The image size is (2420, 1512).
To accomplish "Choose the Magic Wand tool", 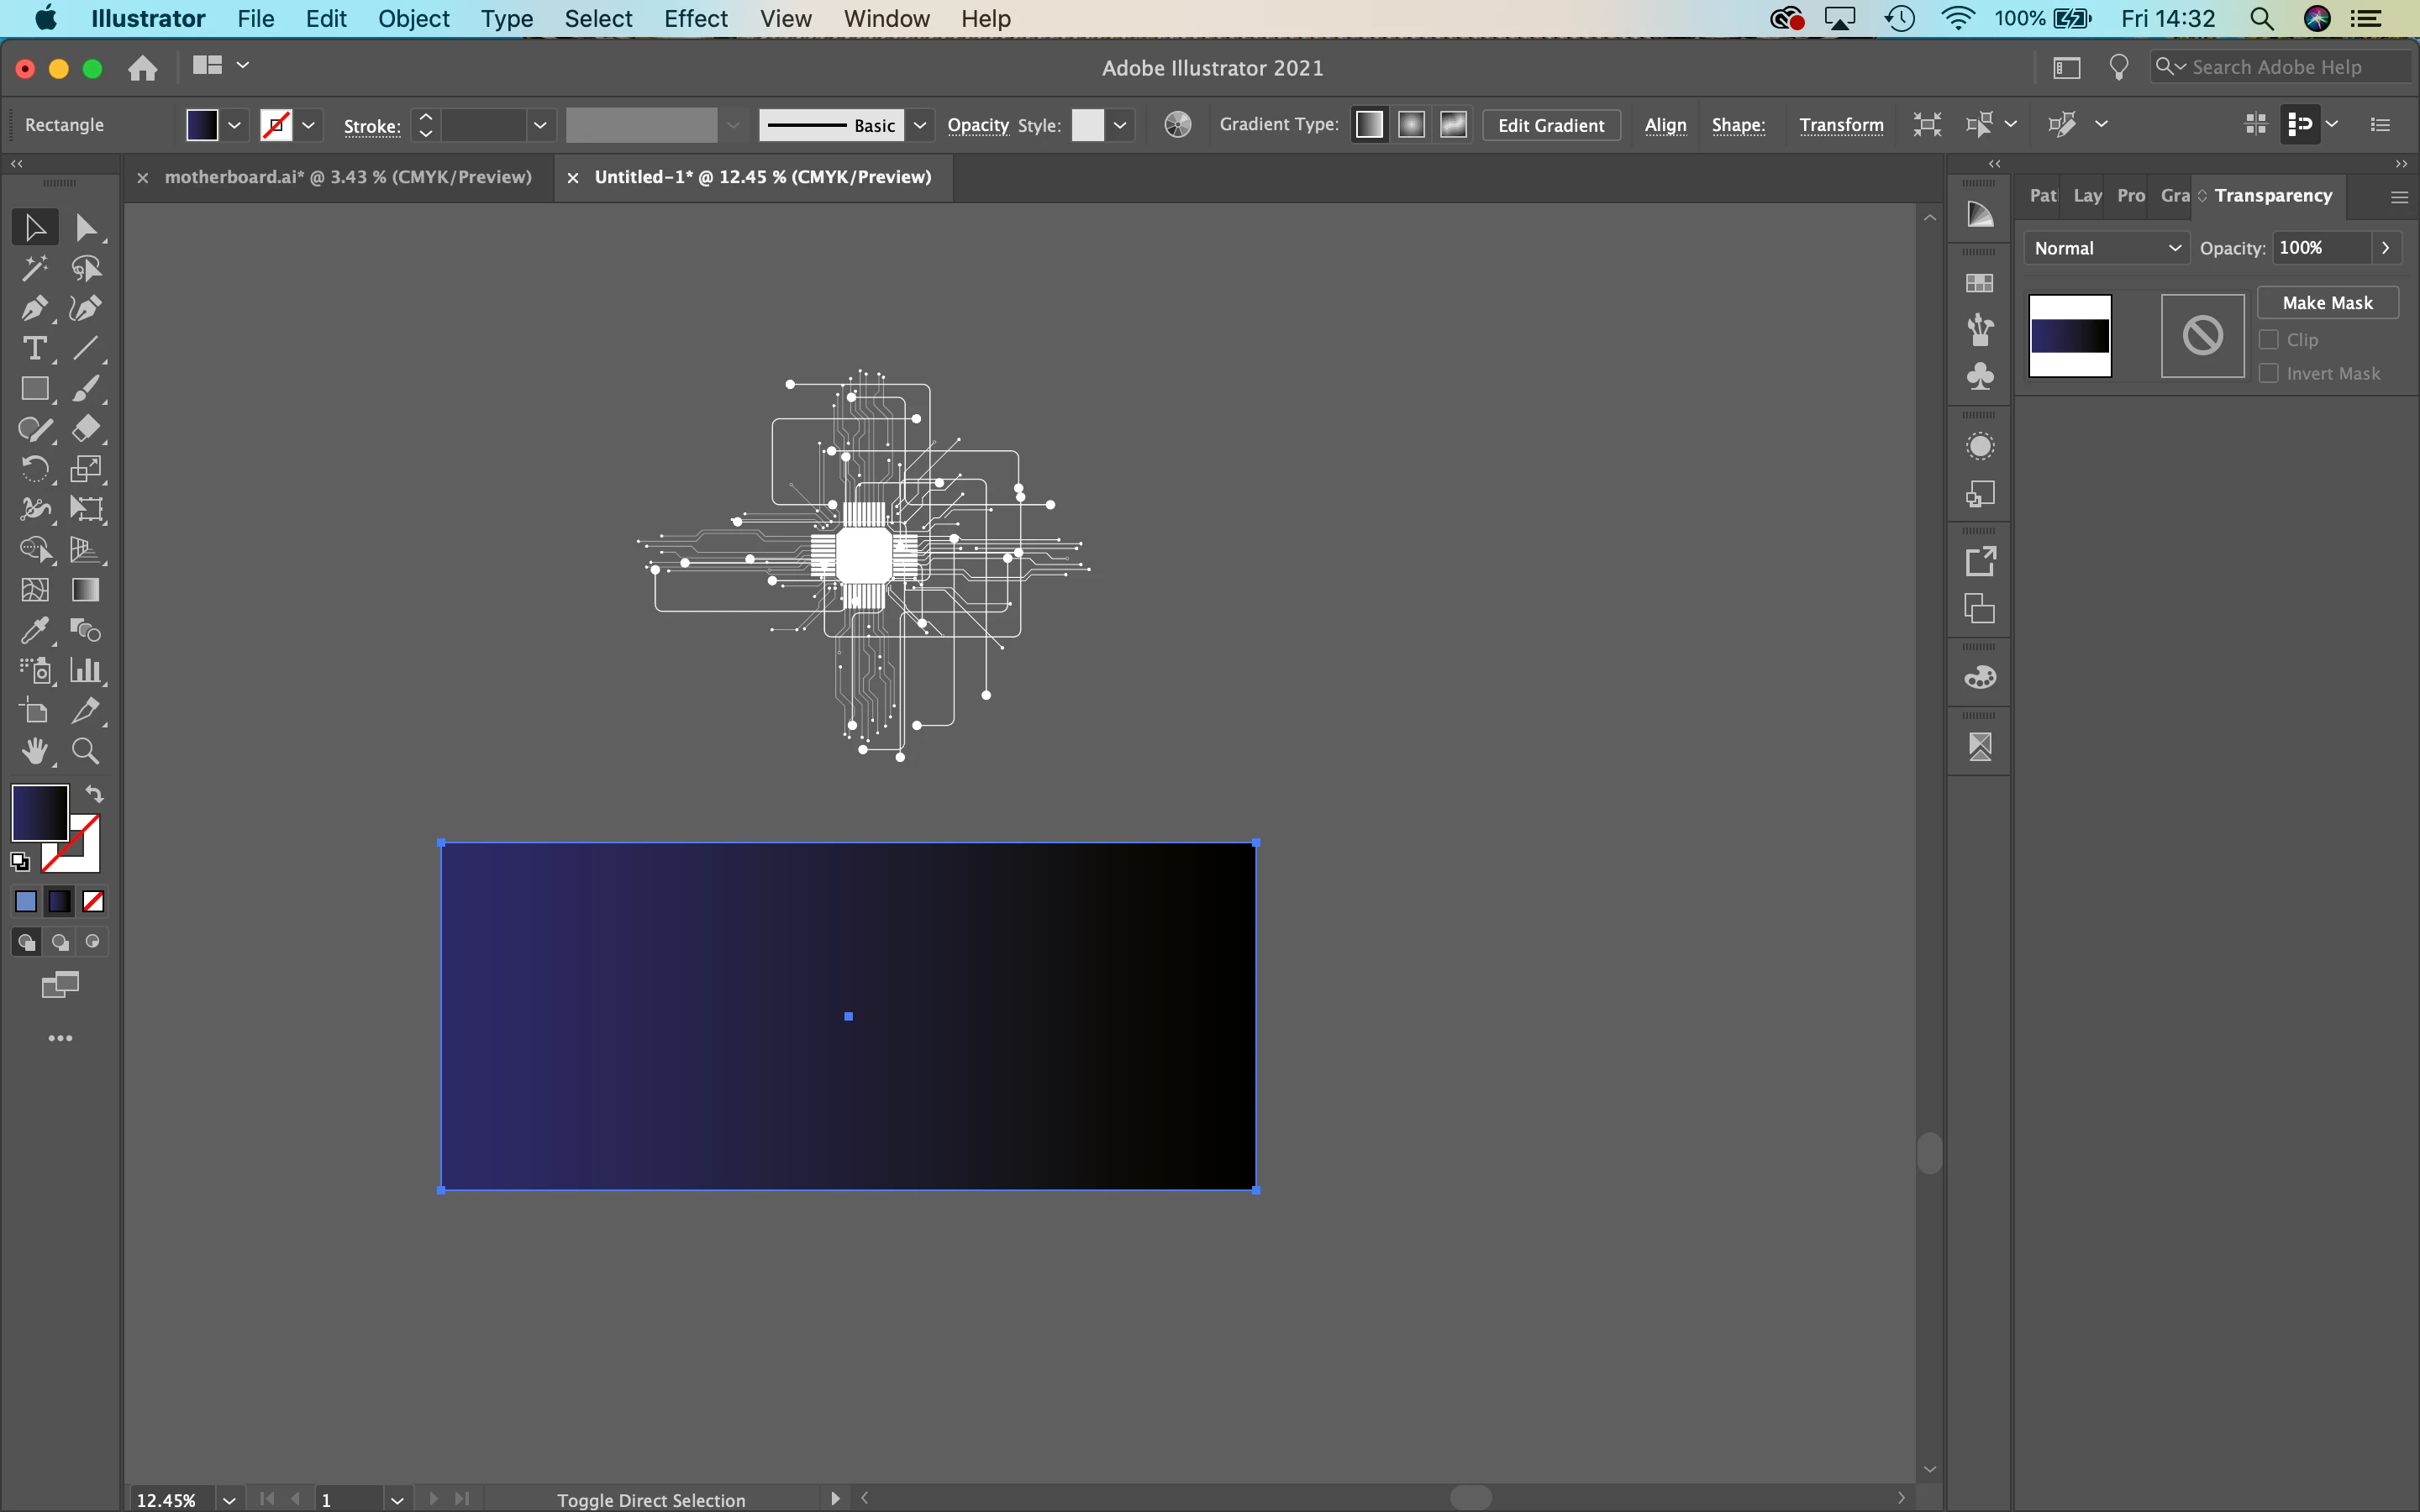I will 34,268.
